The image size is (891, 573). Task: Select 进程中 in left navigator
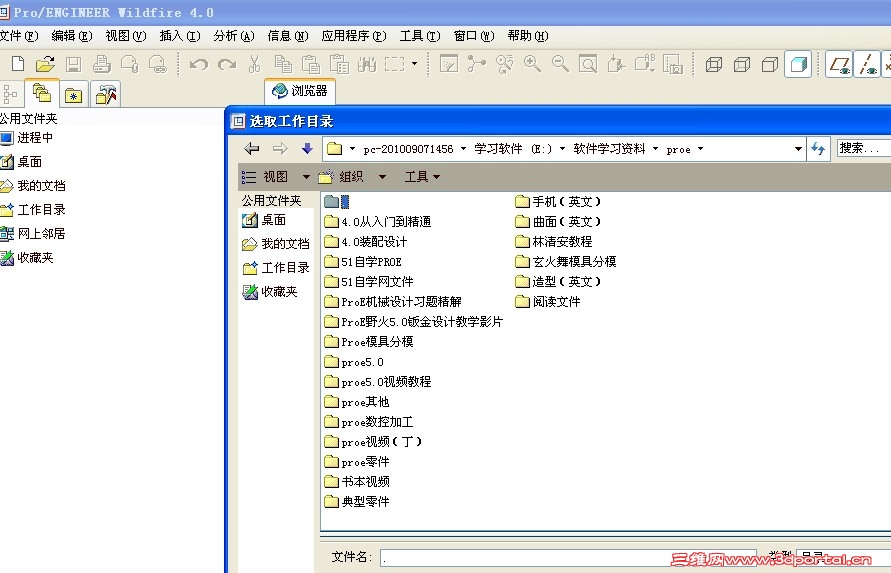click(x=27, y=138)
